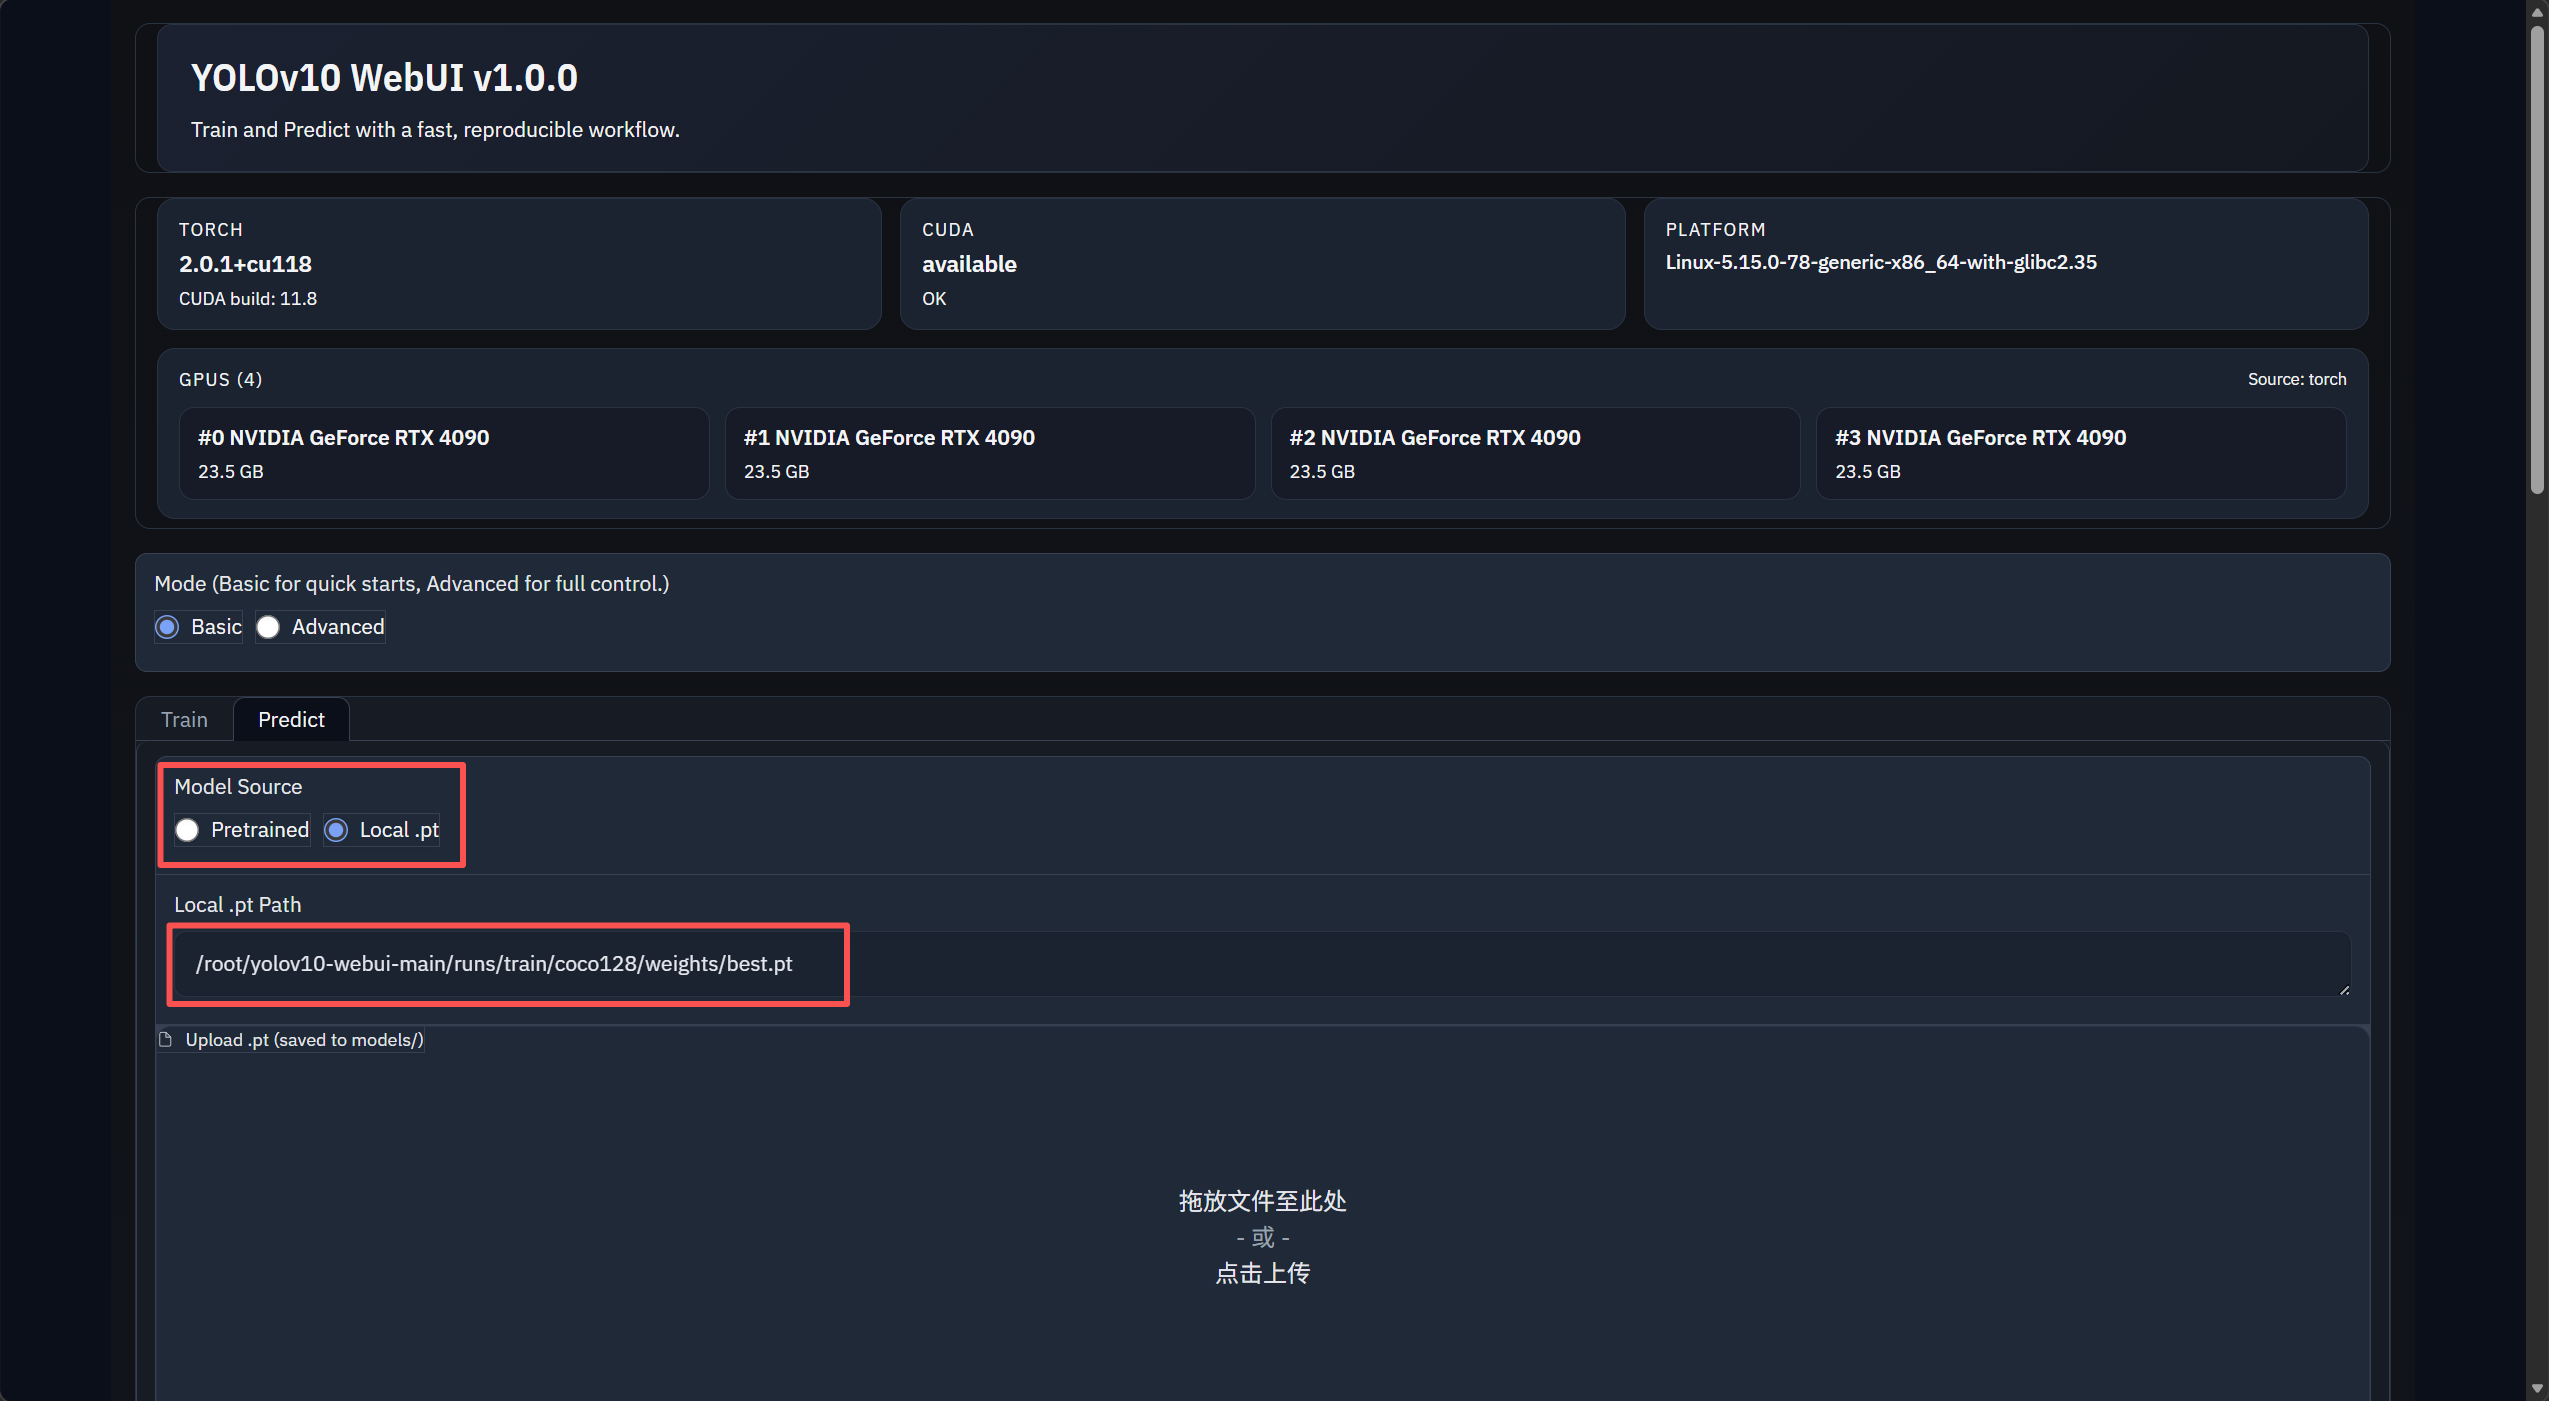Click the Model Source label
Image resolution: width=2549 pixels, height=1401 pixels.
238,787
